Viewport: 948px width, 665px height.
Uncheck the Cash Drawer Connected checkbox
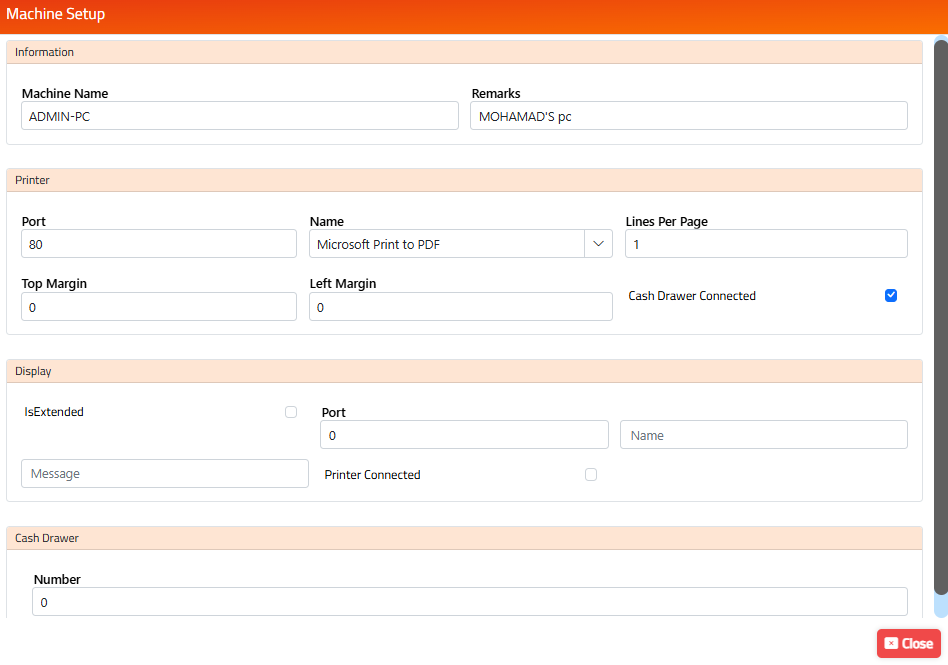[891, 296]
